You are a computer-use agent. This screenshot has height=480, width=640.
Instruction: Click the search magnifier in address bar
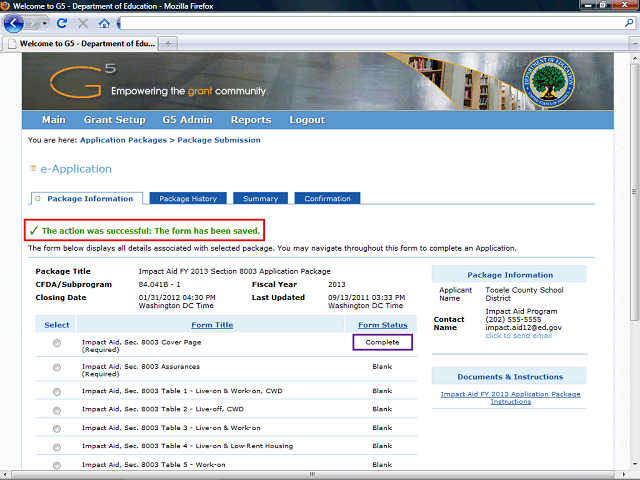click(x=629, y=23)
